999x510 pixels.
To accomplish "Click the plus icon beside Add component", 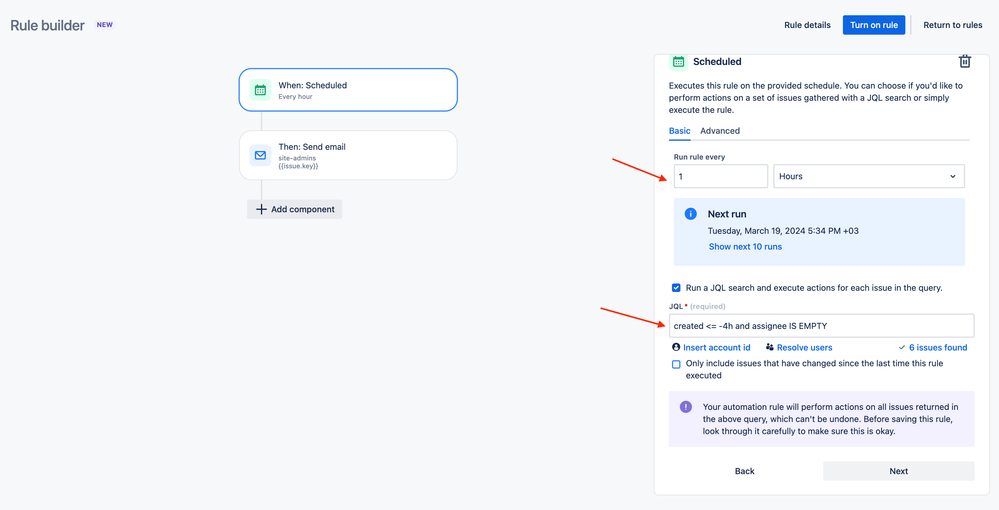I will pos(261,209).
